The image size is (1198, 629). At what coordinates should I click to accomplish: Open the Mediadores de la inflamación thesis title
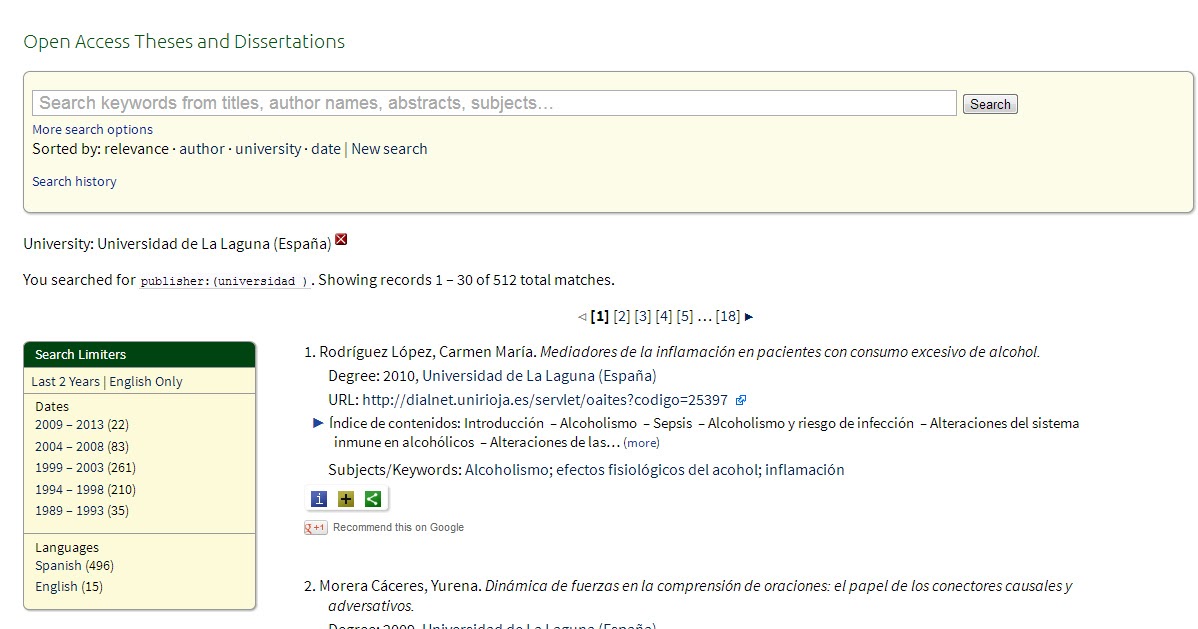tap(790, 352)
